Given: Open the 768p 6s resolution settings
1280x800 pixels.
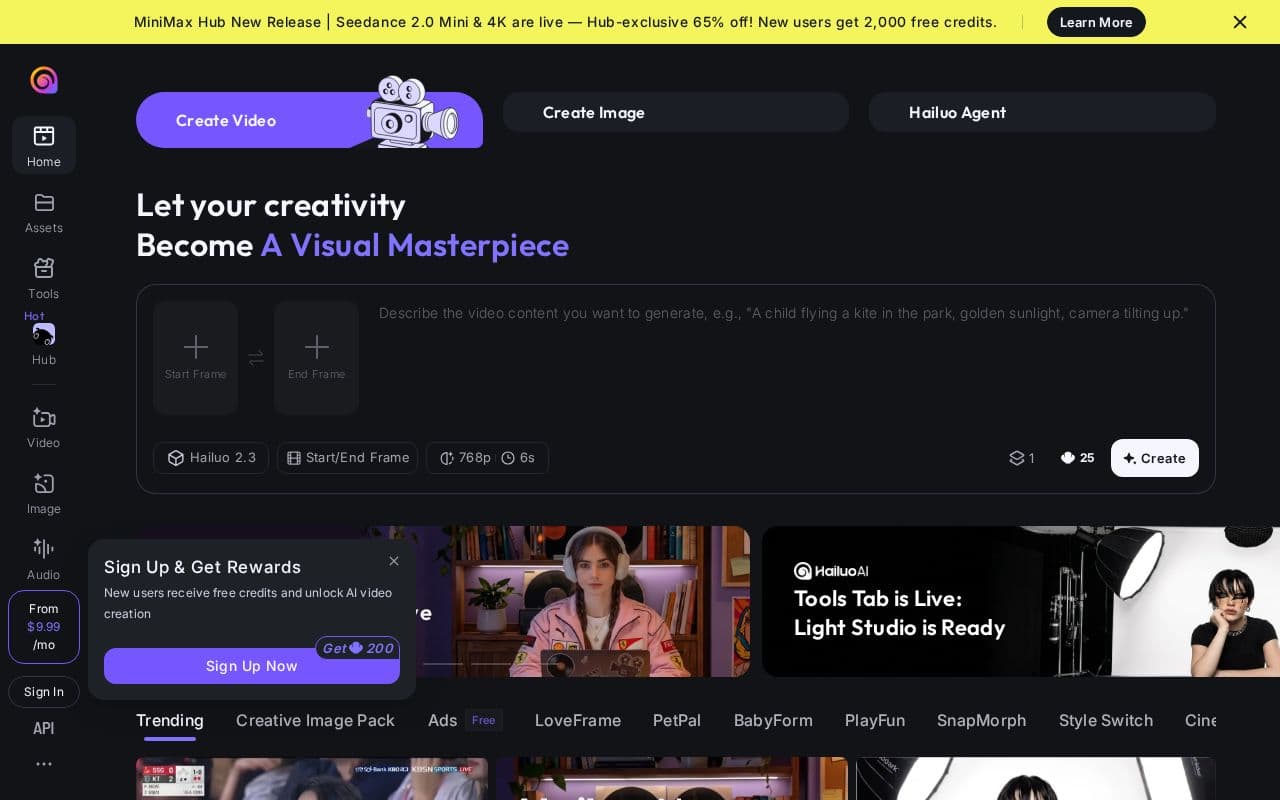Looking at the screenshot, I should point(487,458).
